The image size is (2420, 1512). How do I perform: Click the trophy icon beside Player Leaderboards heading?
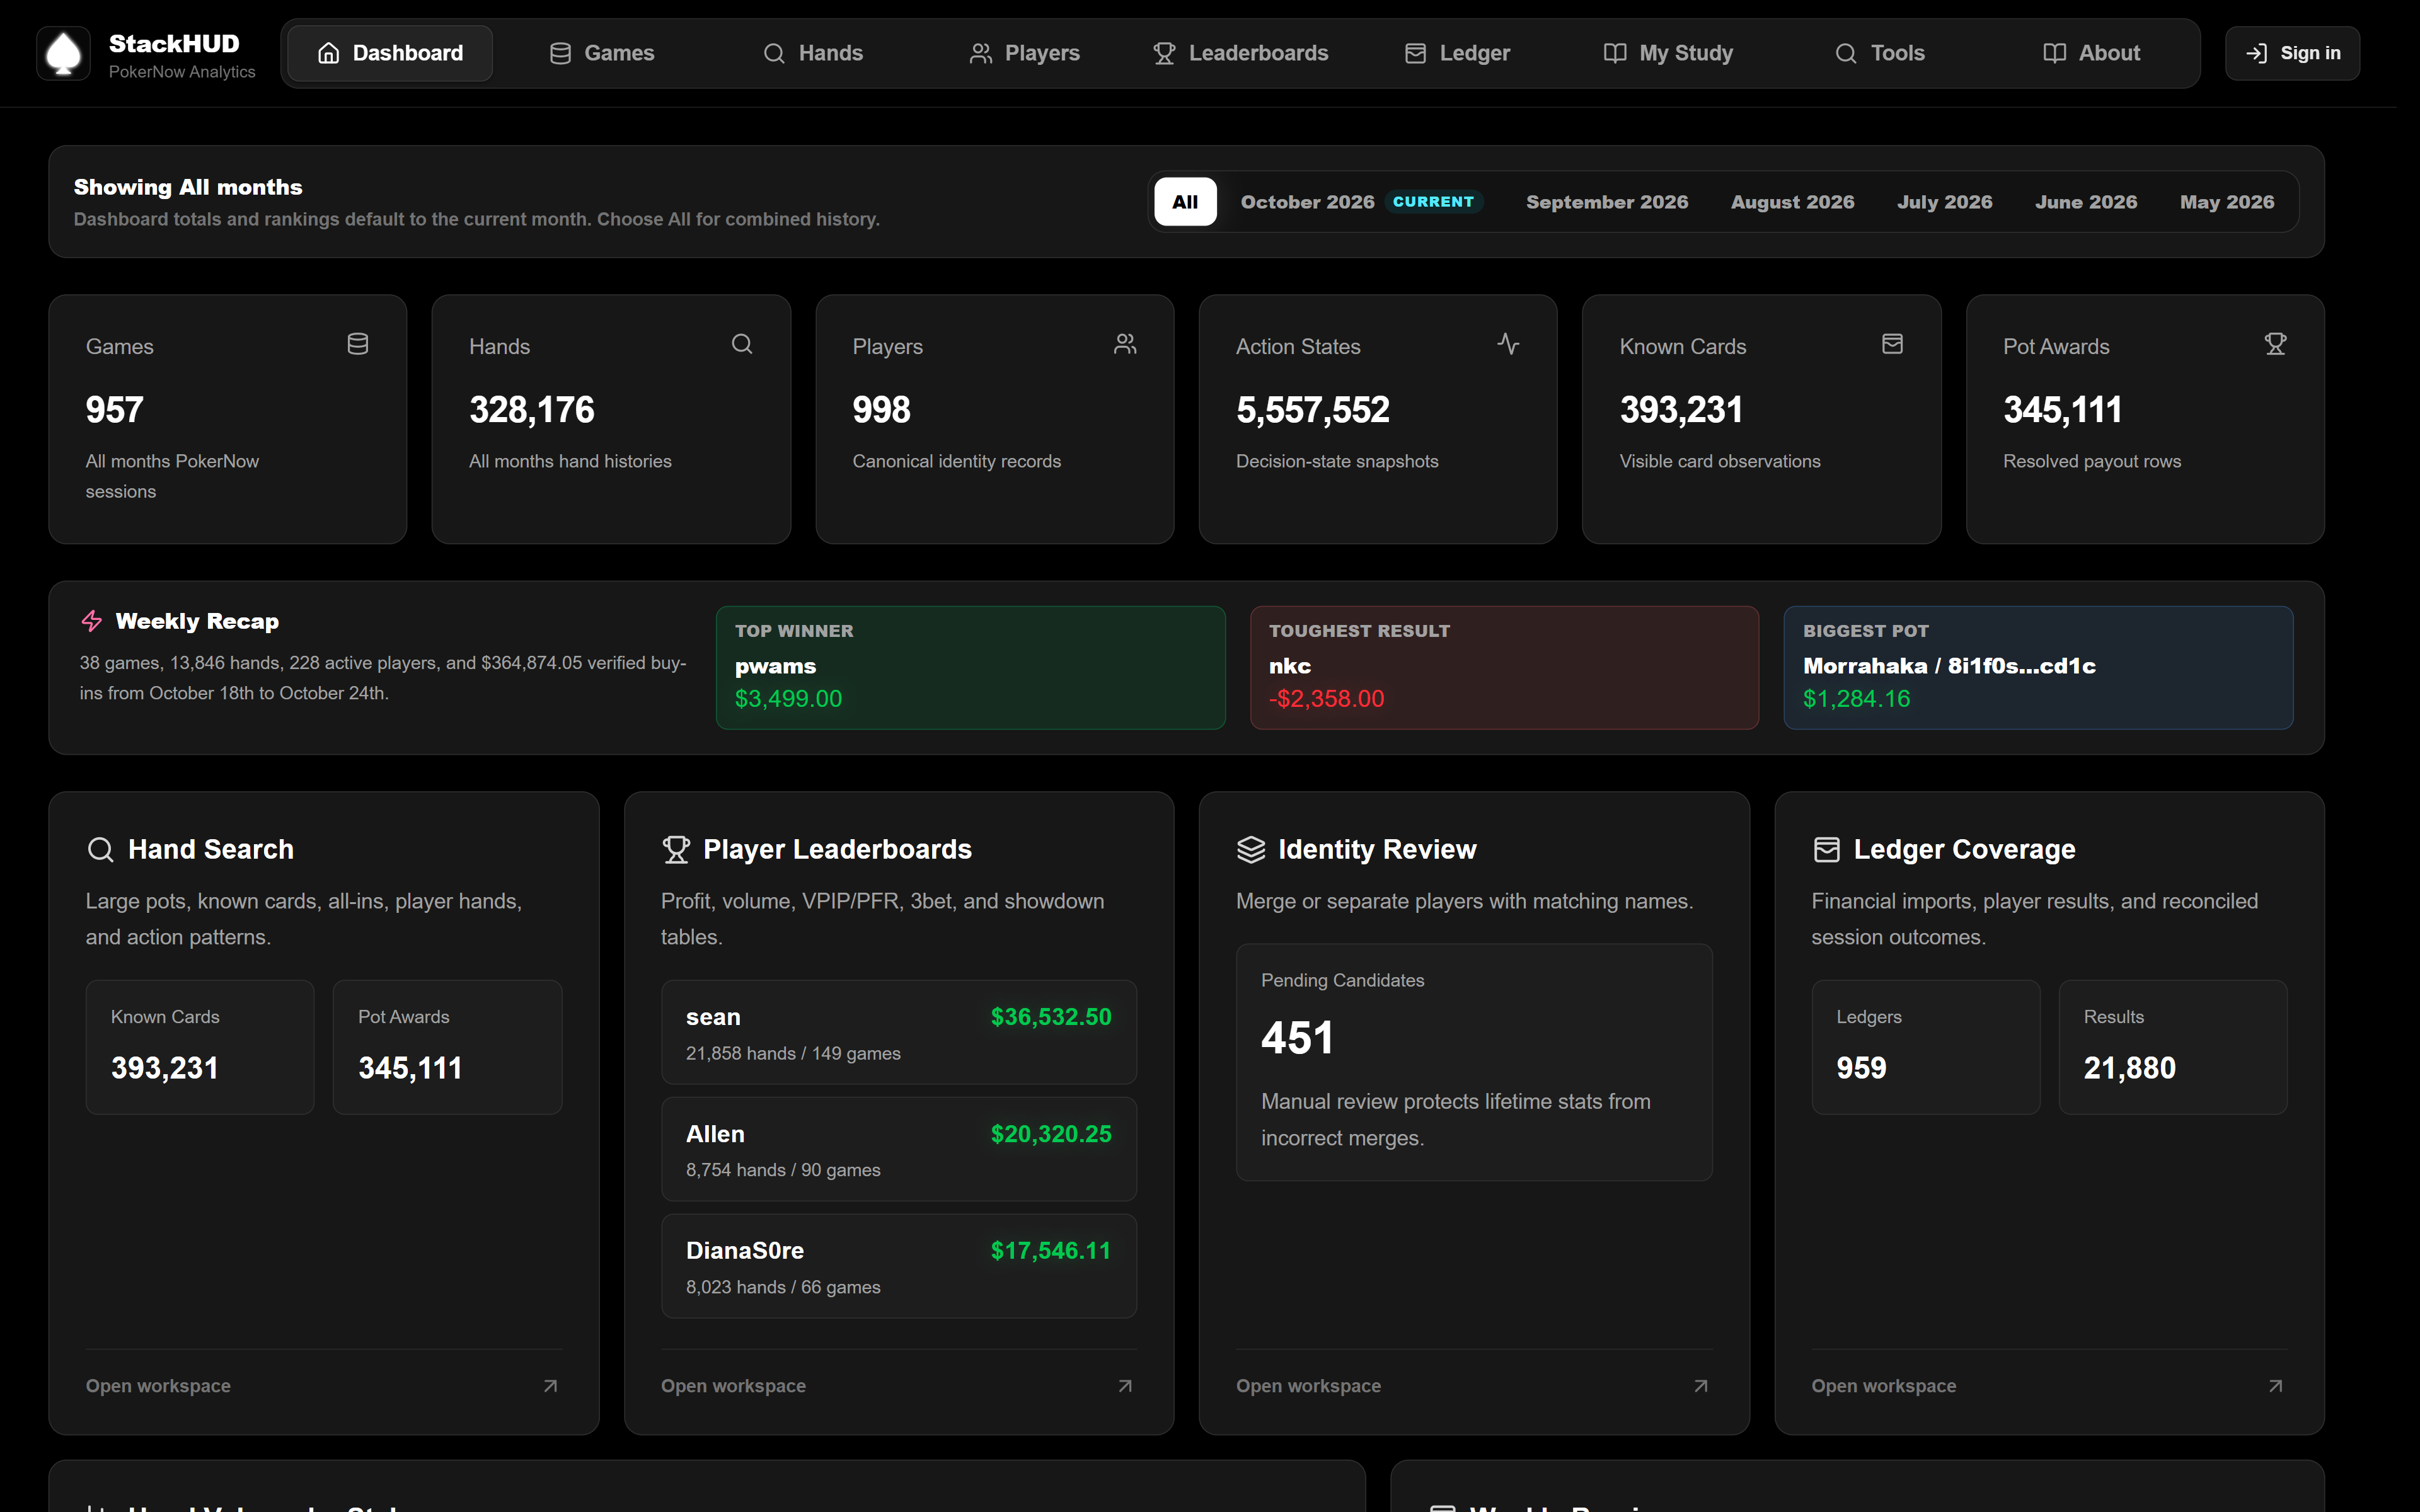click(x=676, y=850)
